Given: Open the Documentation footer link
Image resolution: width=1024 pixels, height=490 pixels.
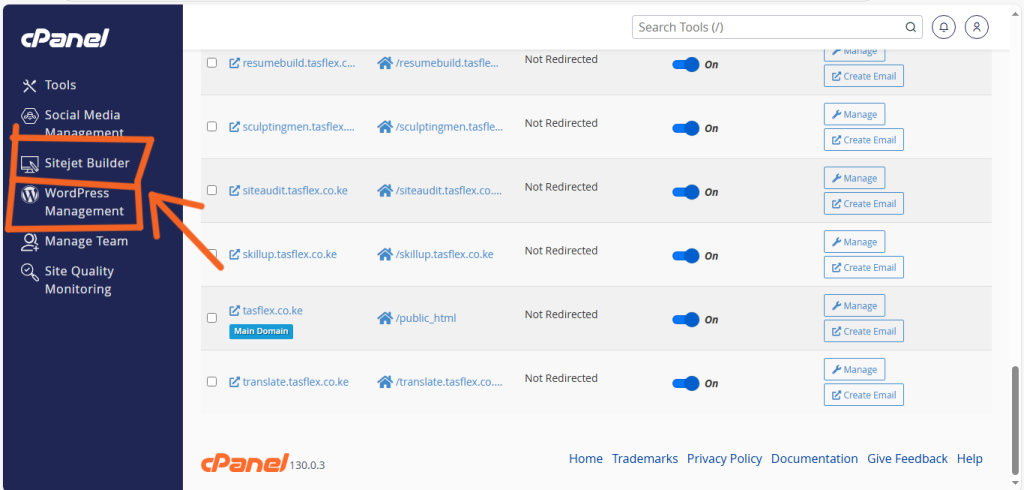Looking at the screenshot, I should [x=814, y=459].
